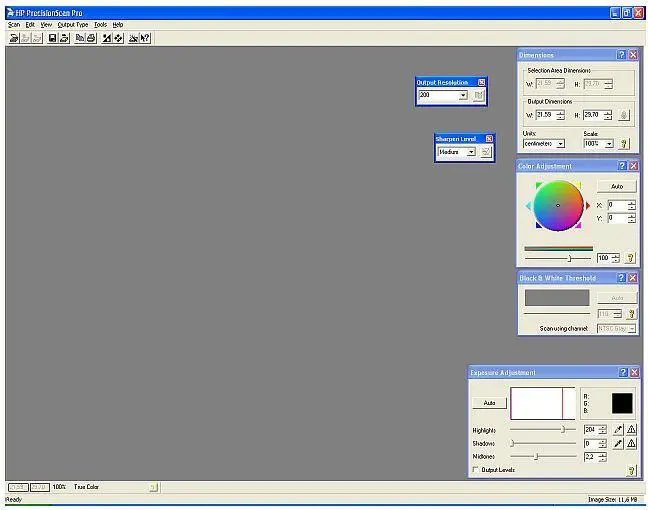Pick the Shadows eyedropper tool
Image resolution: width=648 pixels, height=510 pixels.
618,444
